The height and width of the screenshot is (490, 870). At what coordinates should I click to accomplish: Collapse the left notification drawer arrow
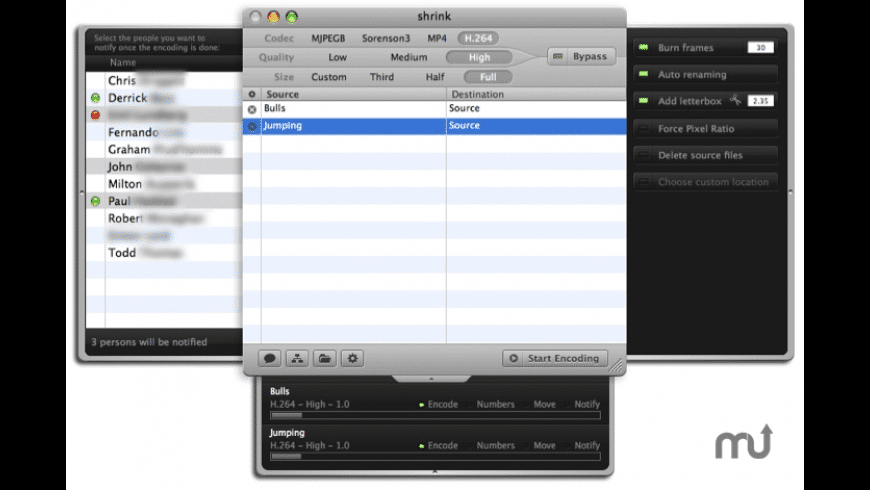tap(82, 193)
